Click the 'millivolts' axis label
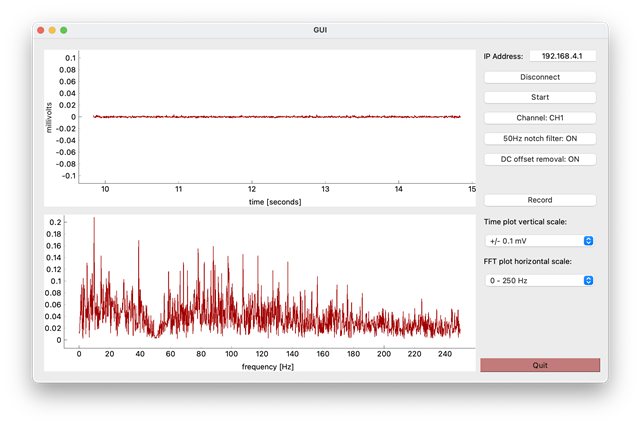Image resolution: width=640 pixels, height=425 pixels. tap(49, 118)
